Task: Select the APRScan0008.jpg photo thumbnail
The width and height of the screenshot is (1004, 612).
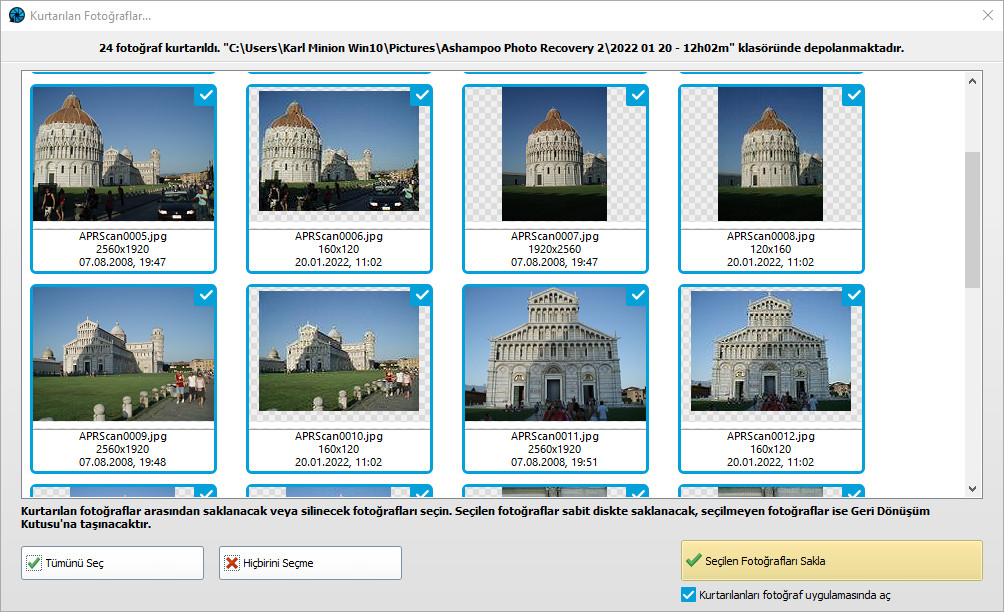Action: (770, 154)
